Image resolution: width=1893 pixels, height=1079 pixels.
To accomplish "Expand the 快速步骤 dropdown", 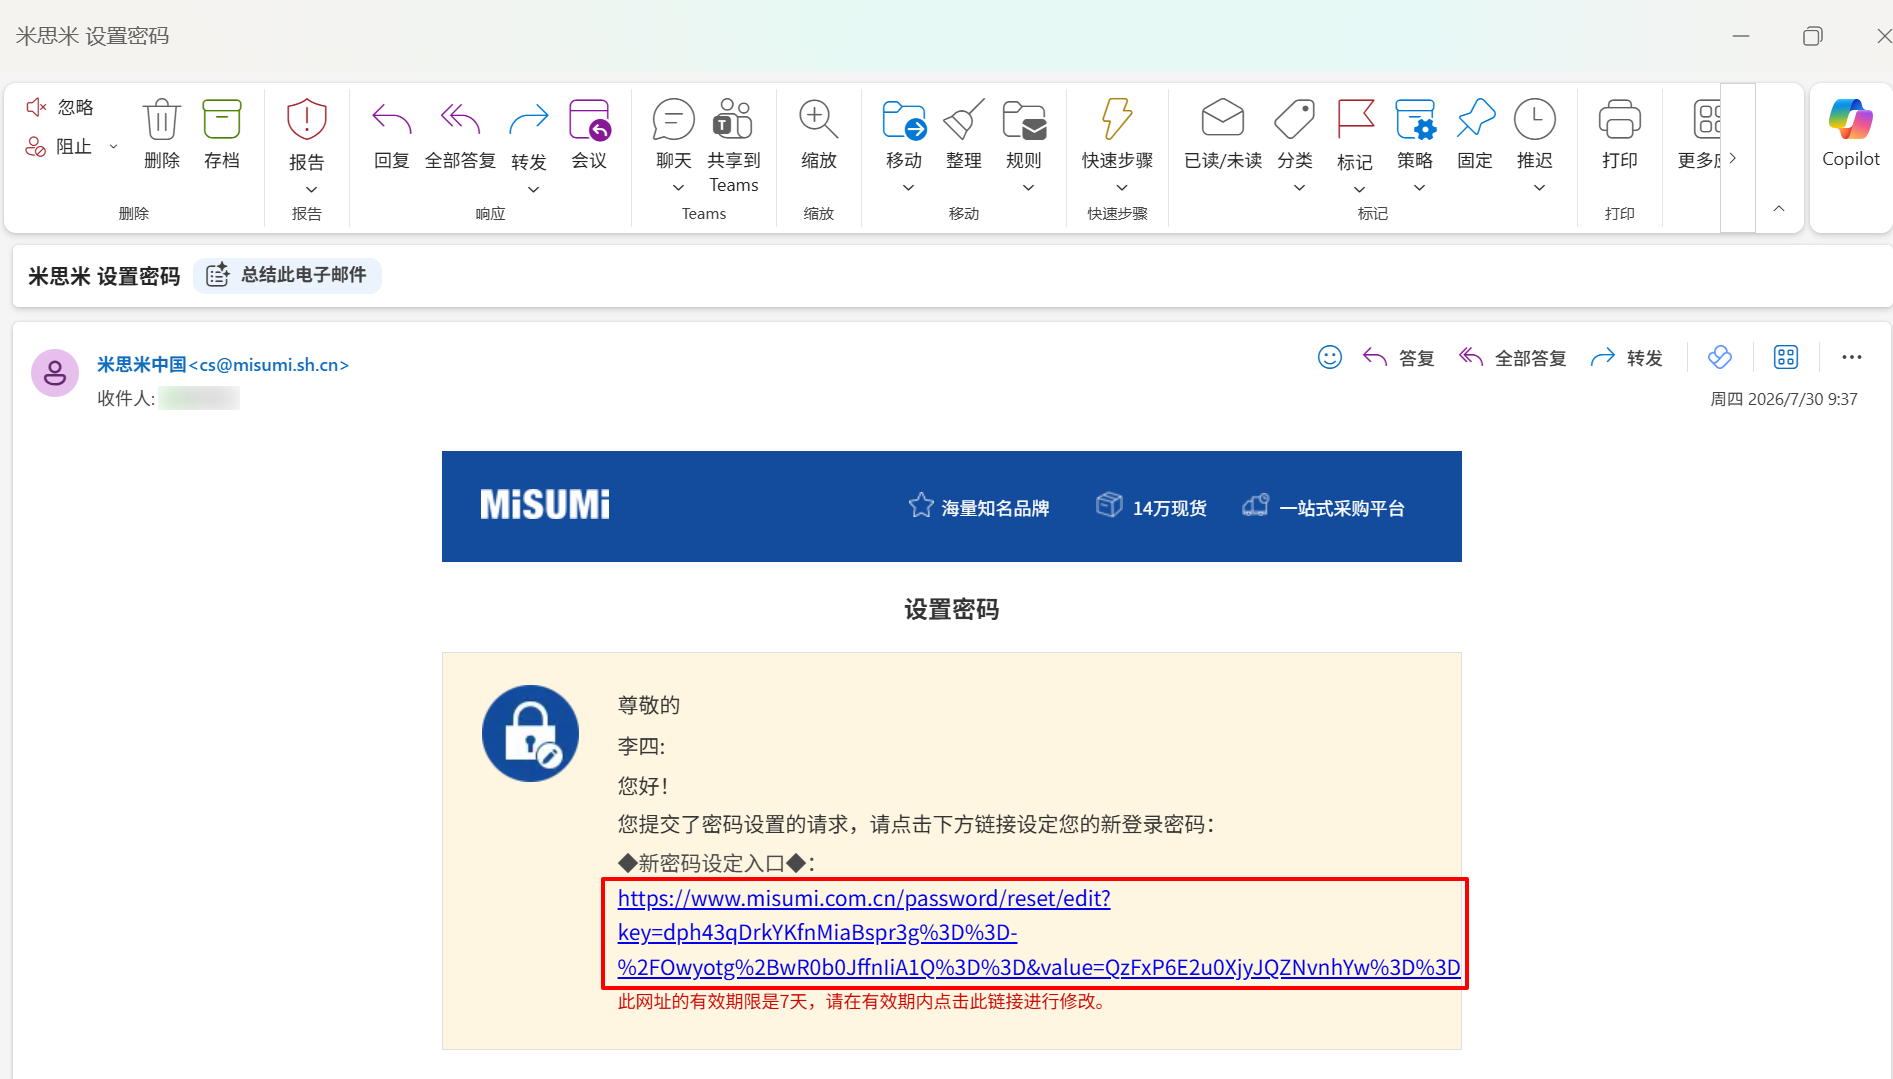I will pos(1121,188).
